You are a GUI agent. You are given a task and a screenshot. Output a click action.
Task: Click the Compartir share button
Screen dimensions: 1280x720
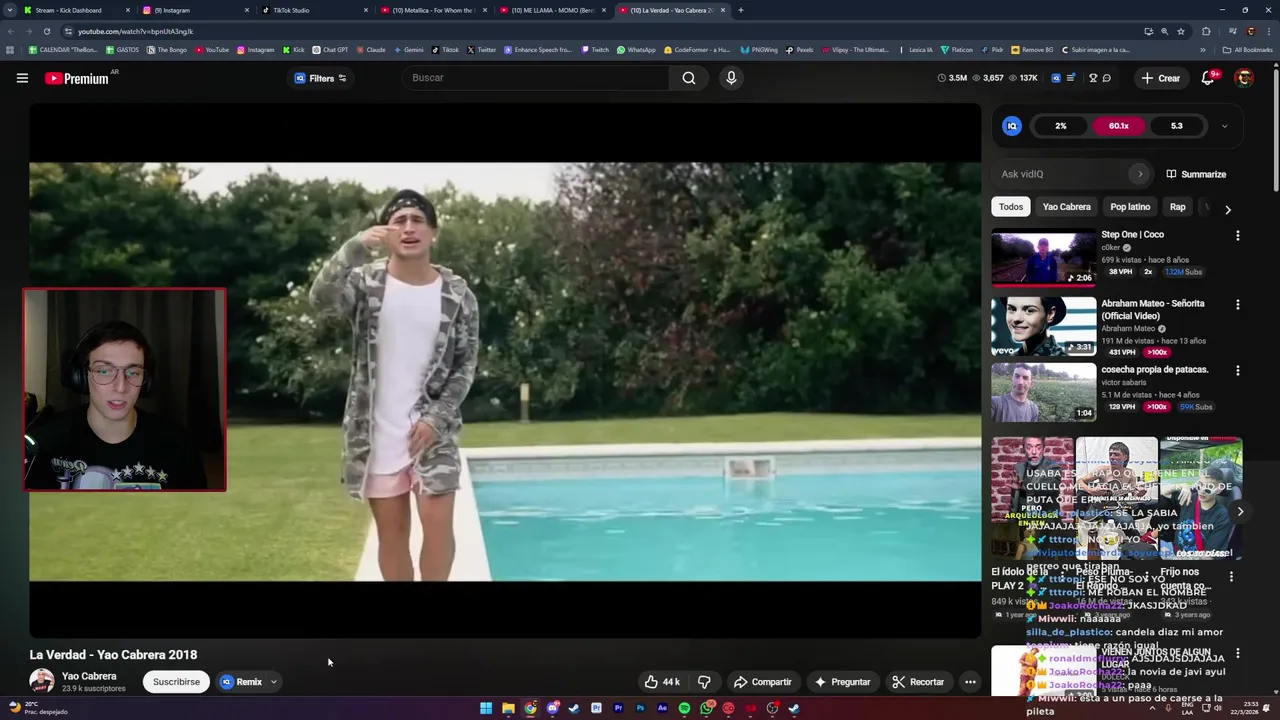[x=762, y=682]
